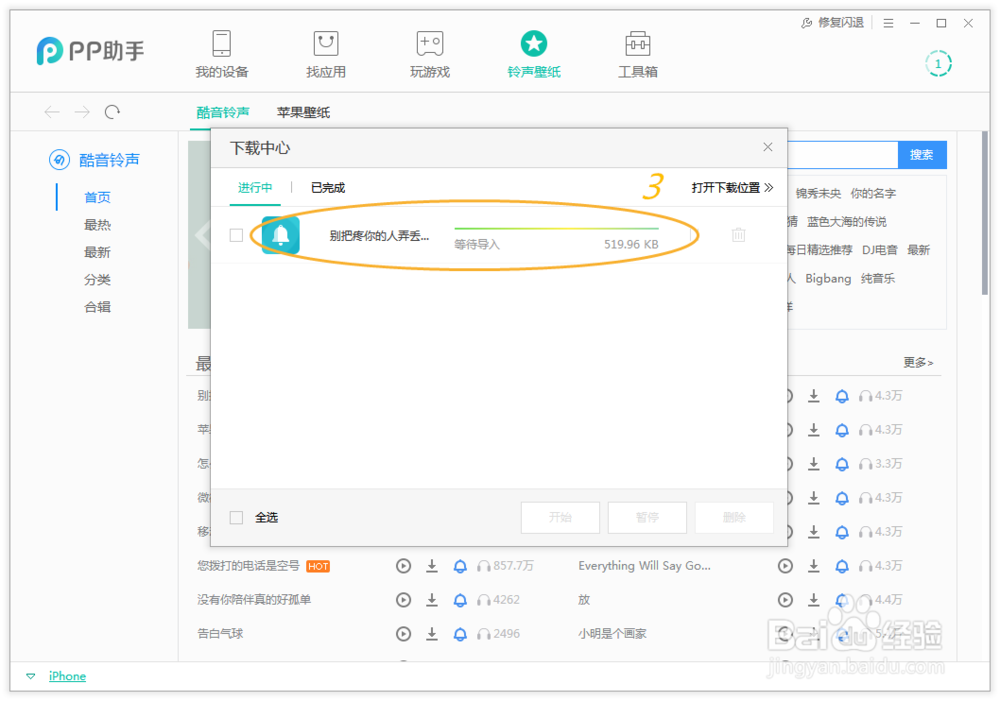Screen dimensions: 1000x701
Task: Click the bell ringtone icon of download item
Action: (x=281, y=235)
